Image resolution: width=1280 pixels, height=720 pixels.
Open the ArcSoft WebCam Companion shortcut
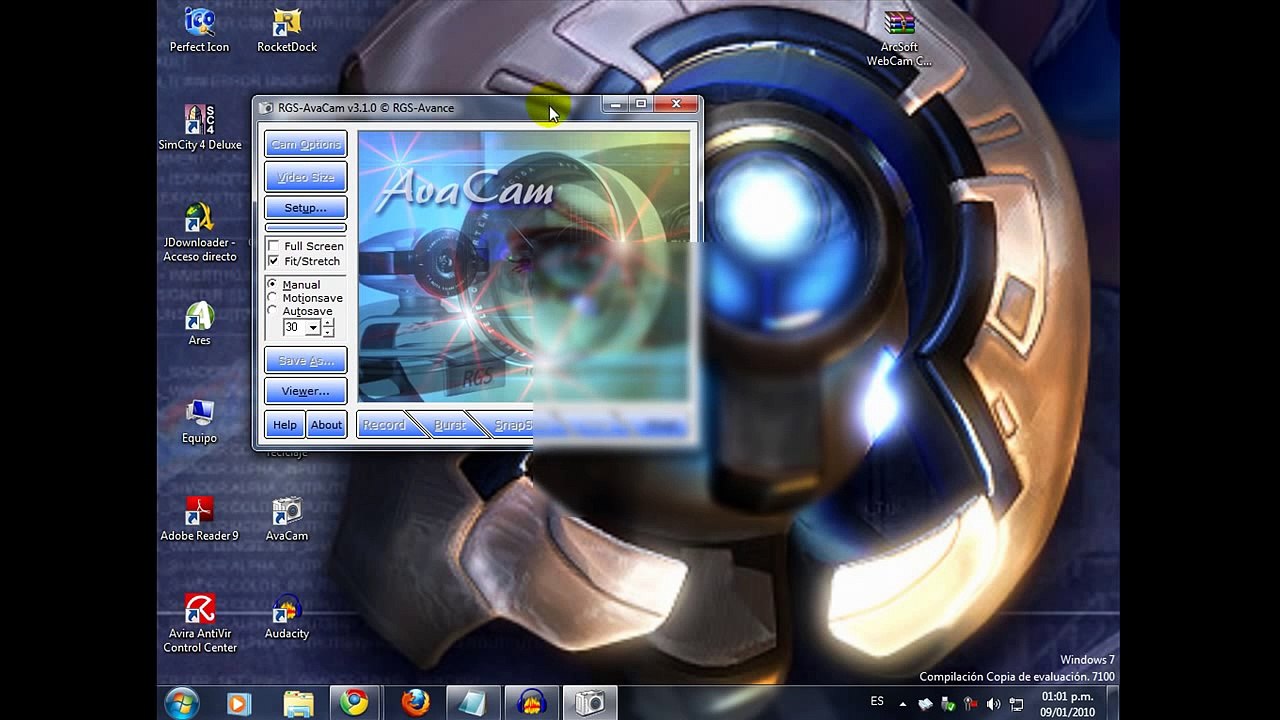point(899,38)
